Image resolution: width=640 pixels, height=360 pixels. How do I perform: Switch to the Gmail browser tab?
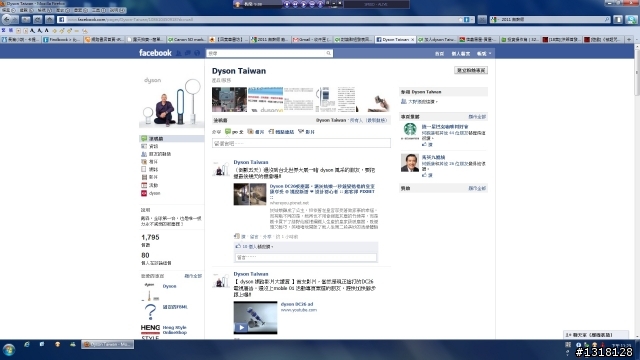[312, 40]
